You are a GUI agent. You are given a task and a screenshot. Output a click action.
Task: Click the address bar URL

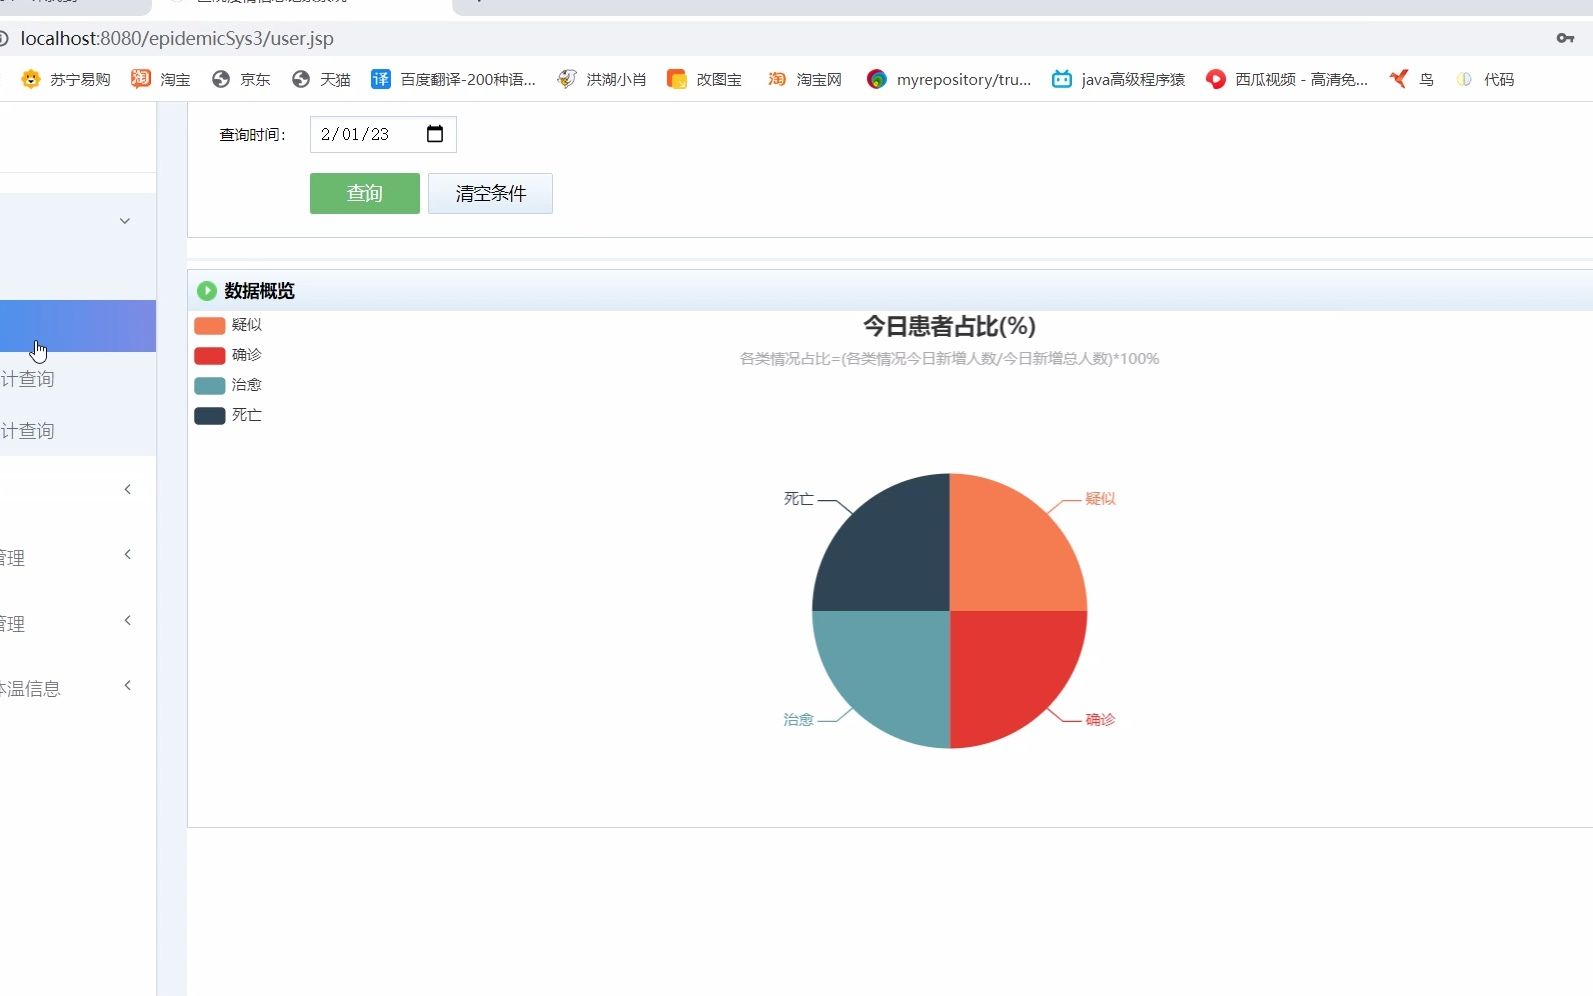pos(177,38)
